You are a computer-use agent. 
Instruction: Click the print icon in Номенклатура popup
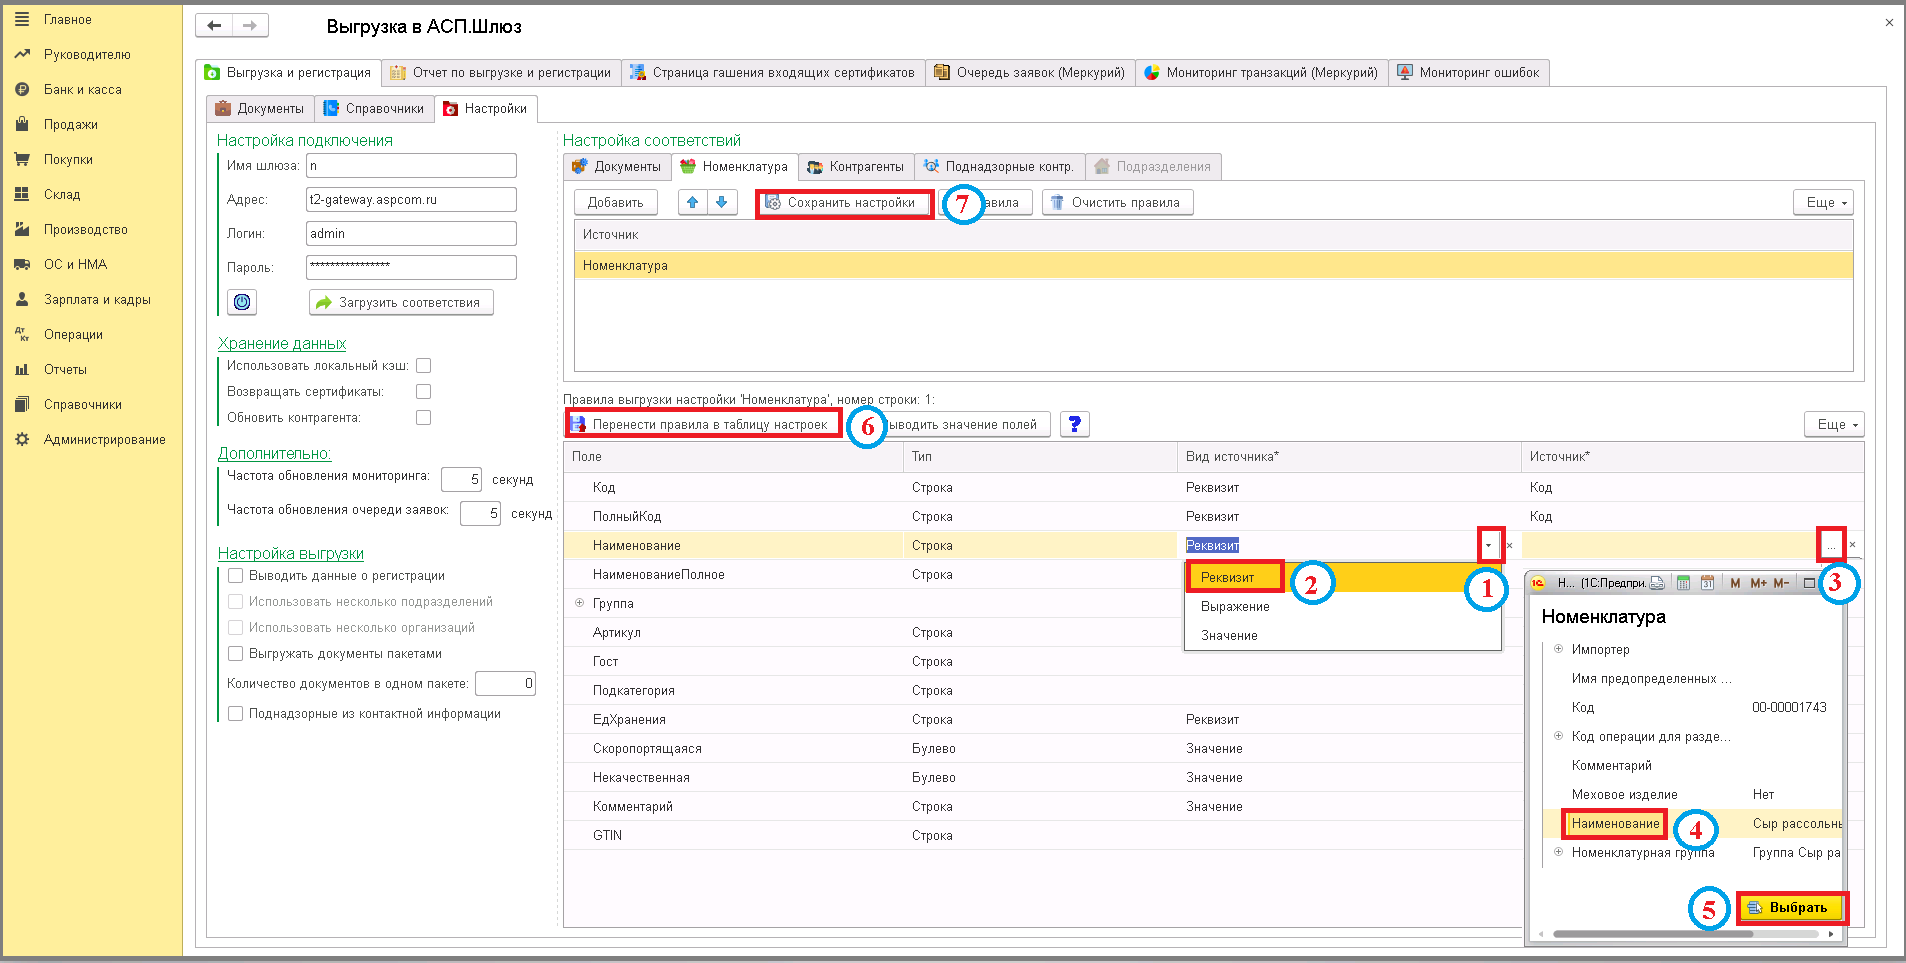click(1657, 583)
